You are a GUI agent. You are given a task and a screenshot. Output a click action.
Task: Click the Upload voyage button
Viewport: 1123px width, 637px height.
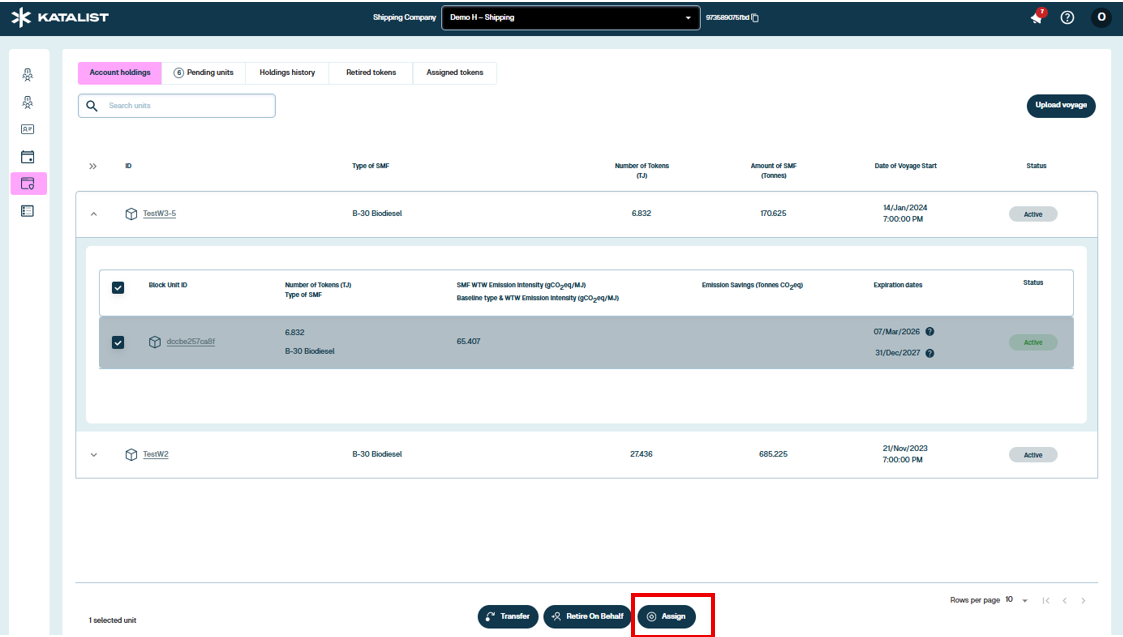coord(1060,106)
